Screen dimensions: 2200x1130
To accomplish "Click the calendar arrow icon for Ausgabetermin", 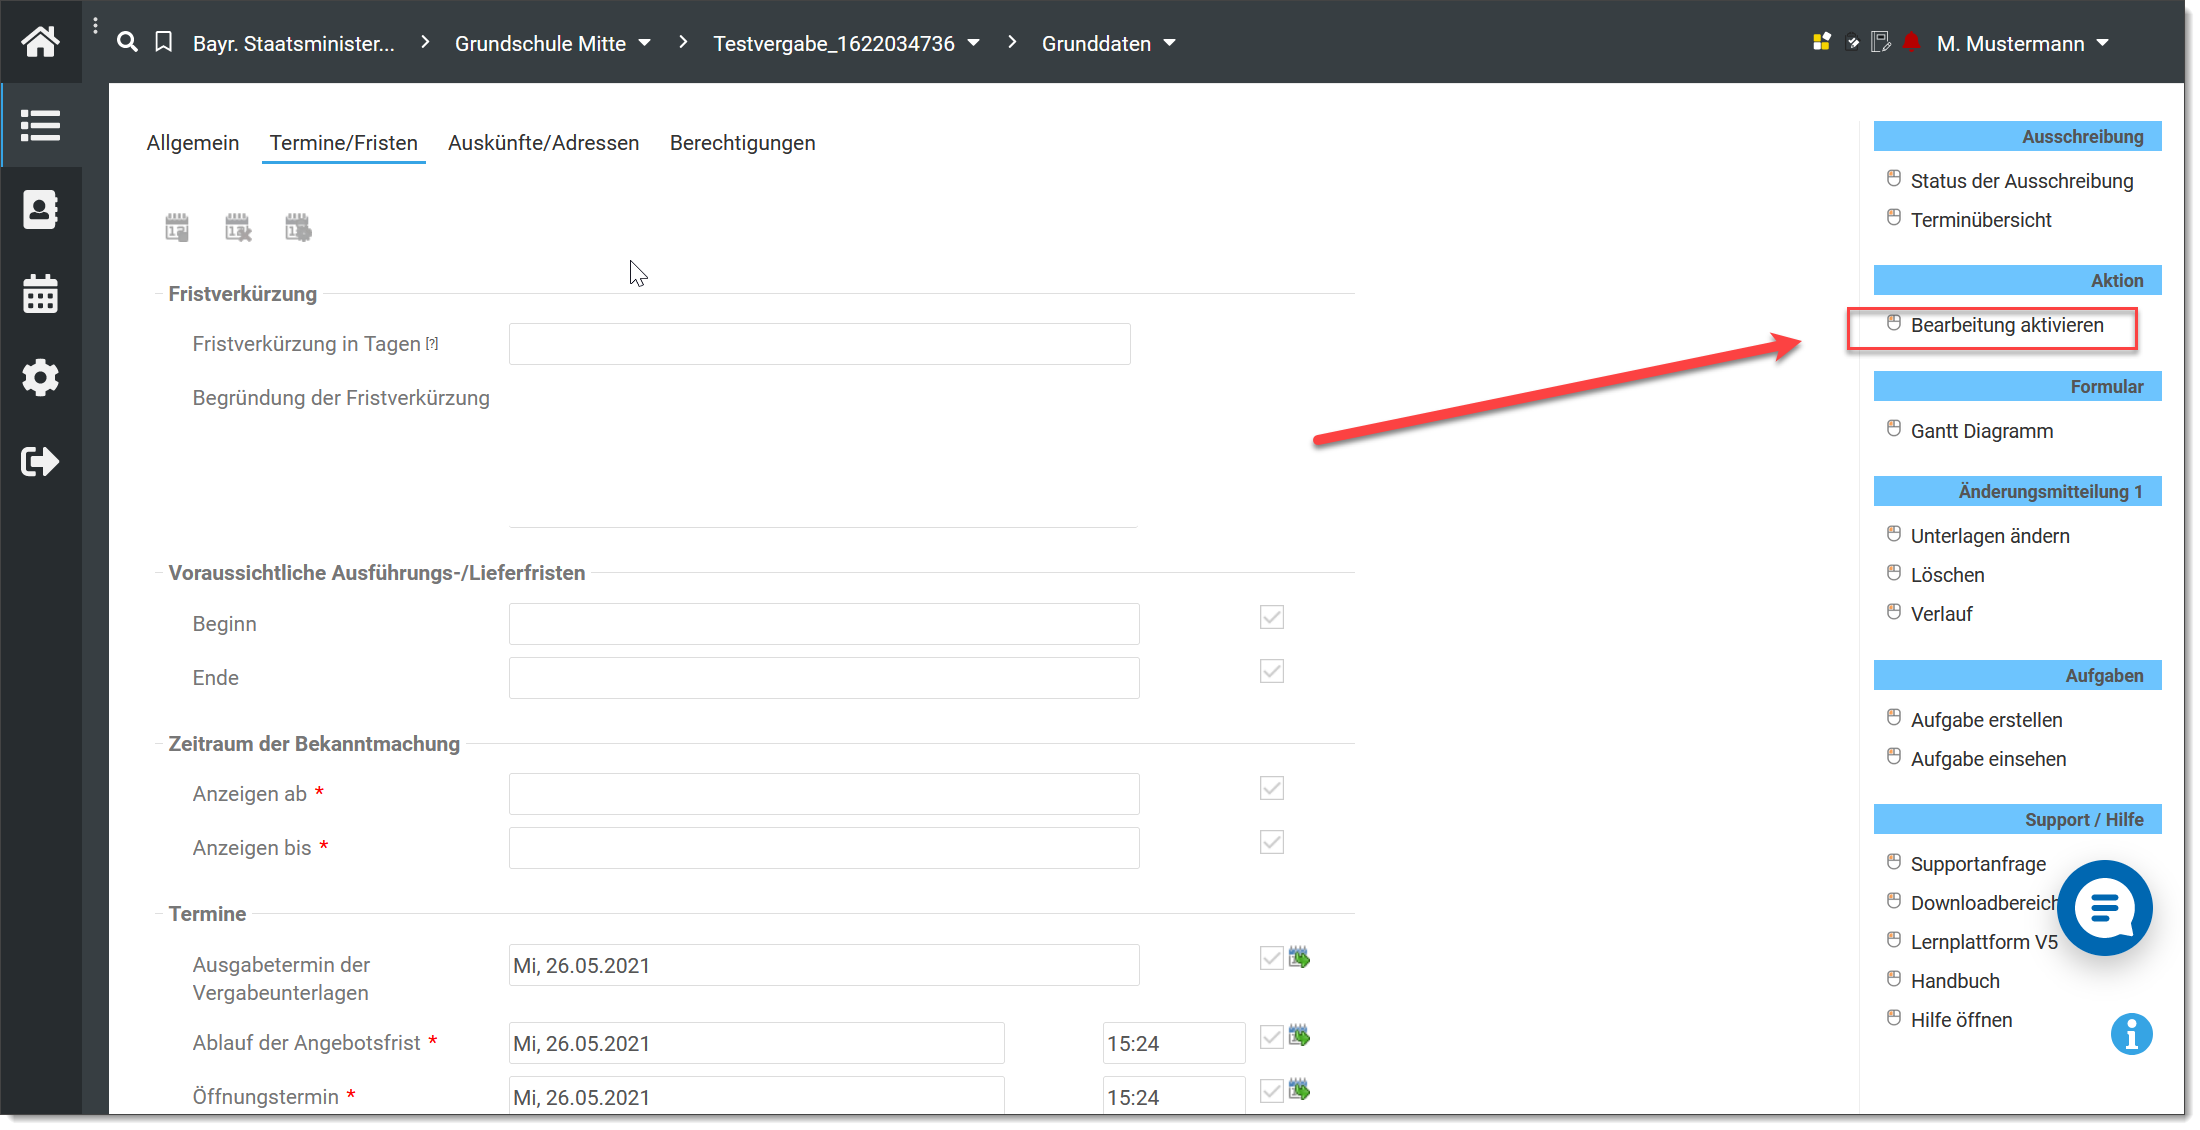I will click(x=1299, y=958).
